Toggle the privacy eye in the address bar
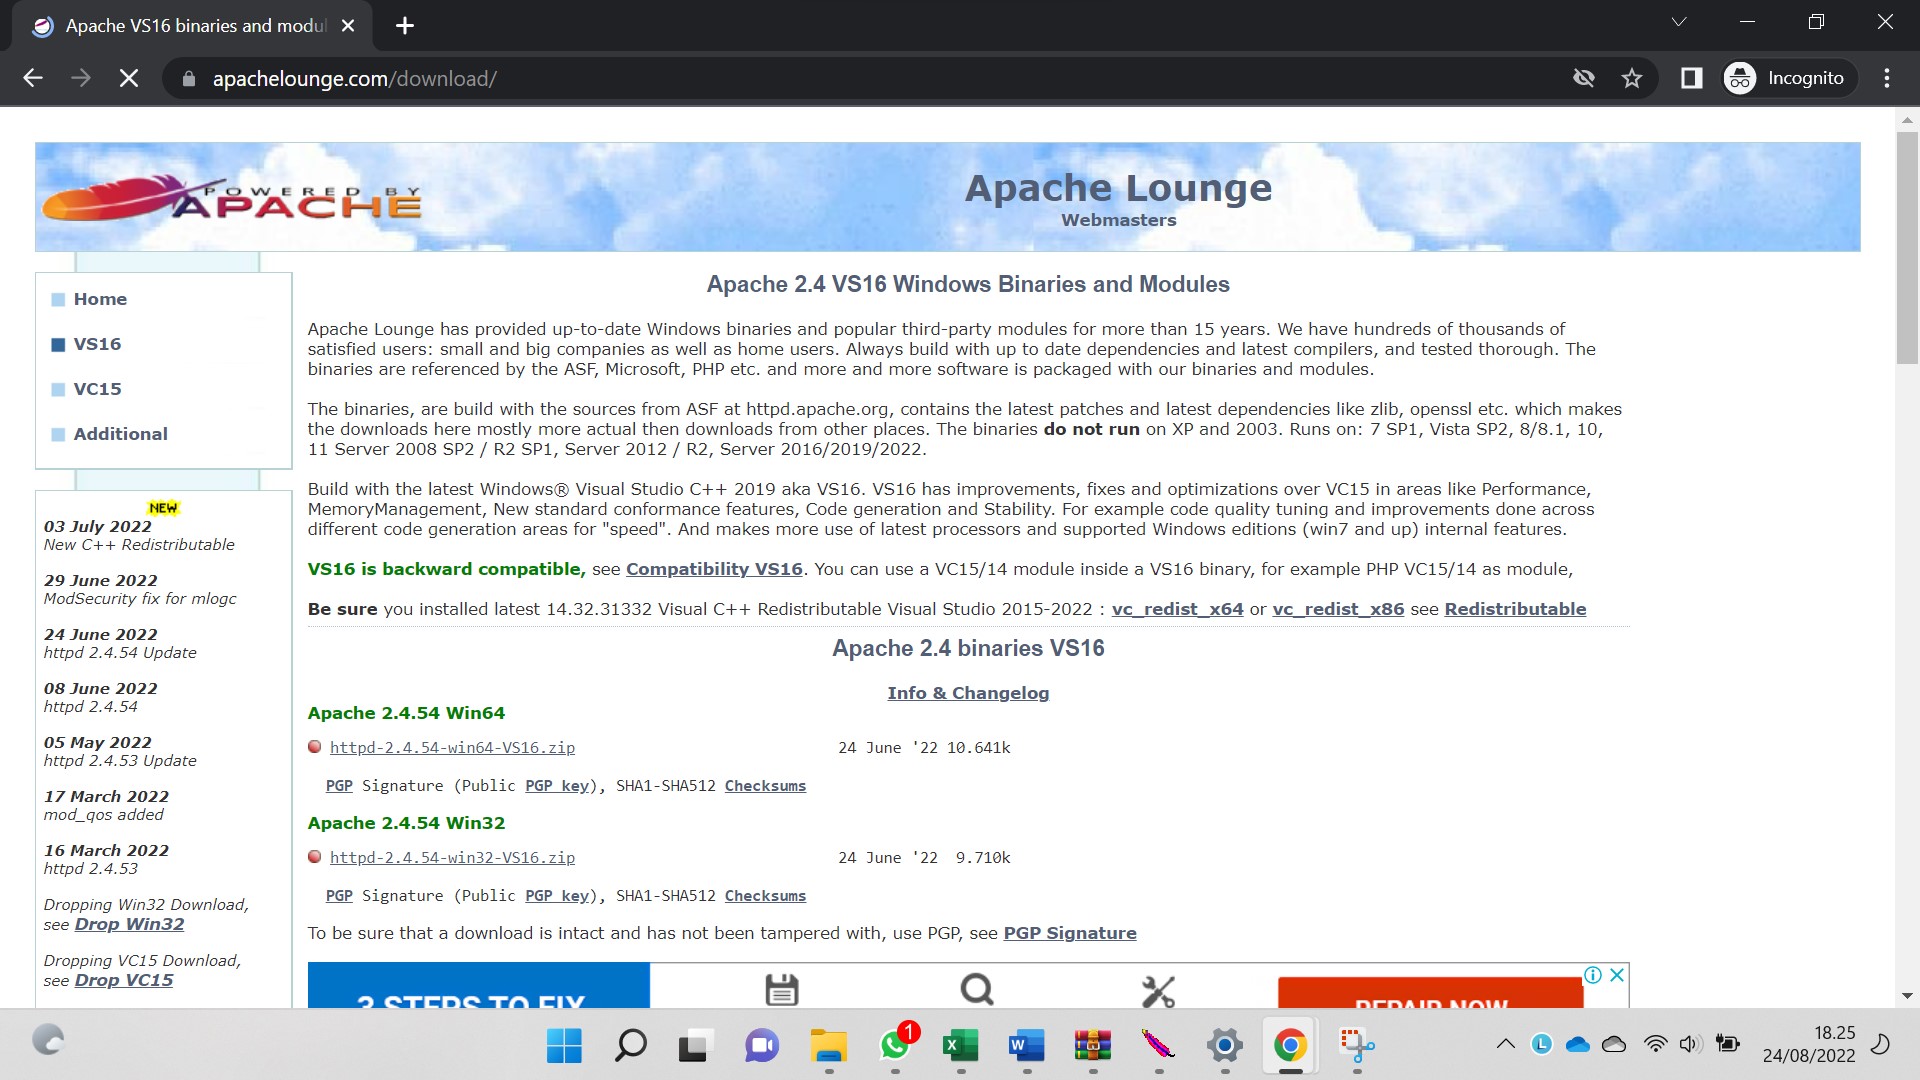 pos(1583,77)
